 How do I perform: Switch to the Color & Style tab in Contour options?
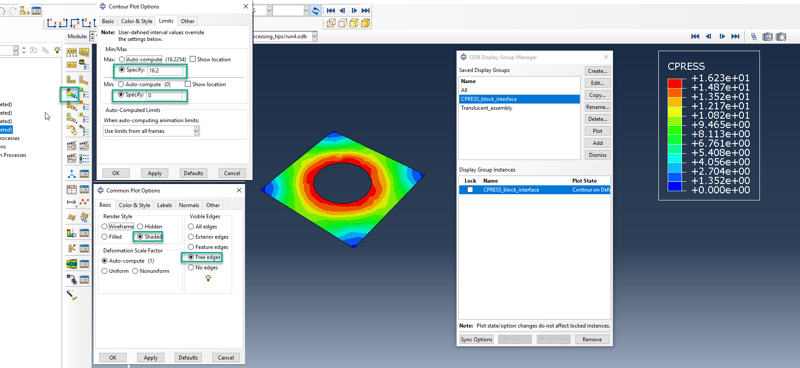[136, 21]
